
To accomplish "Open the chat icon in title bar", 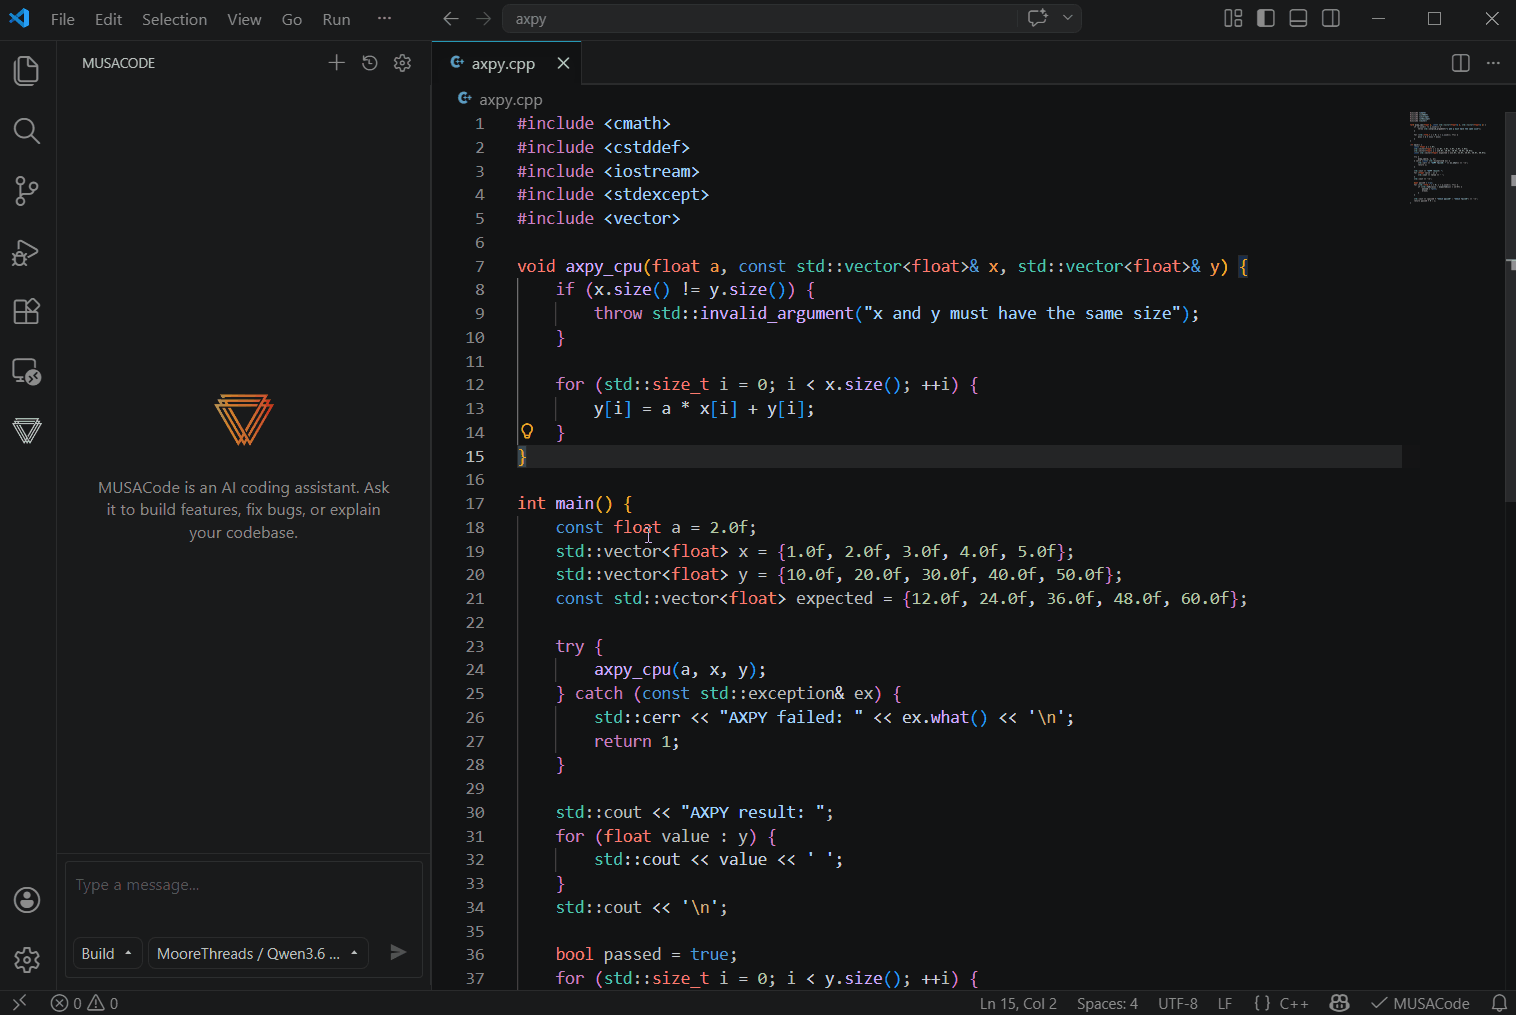I will pyautogui.click(x=1038, y=18).
